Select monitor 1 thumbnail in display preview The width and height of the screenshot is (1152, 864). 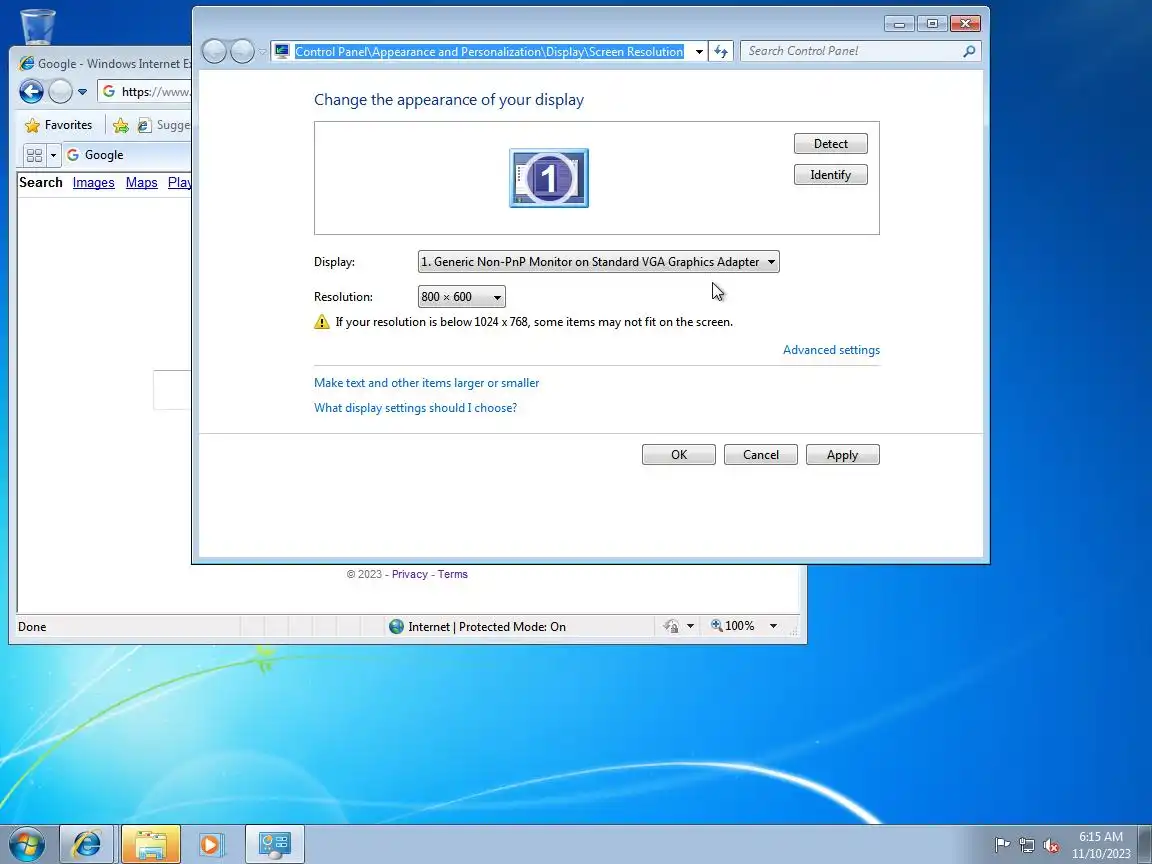click(x=549, y=178)
